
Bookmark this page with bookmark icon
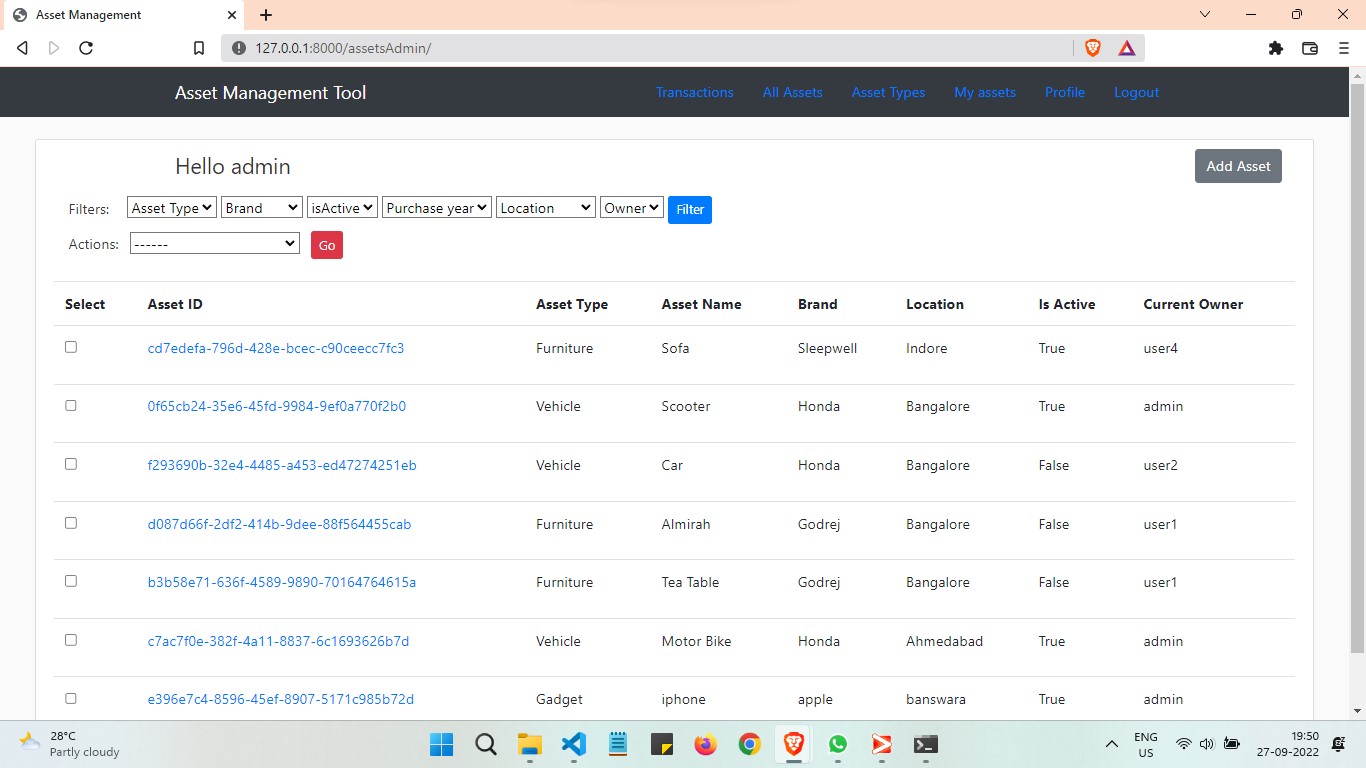199,48
